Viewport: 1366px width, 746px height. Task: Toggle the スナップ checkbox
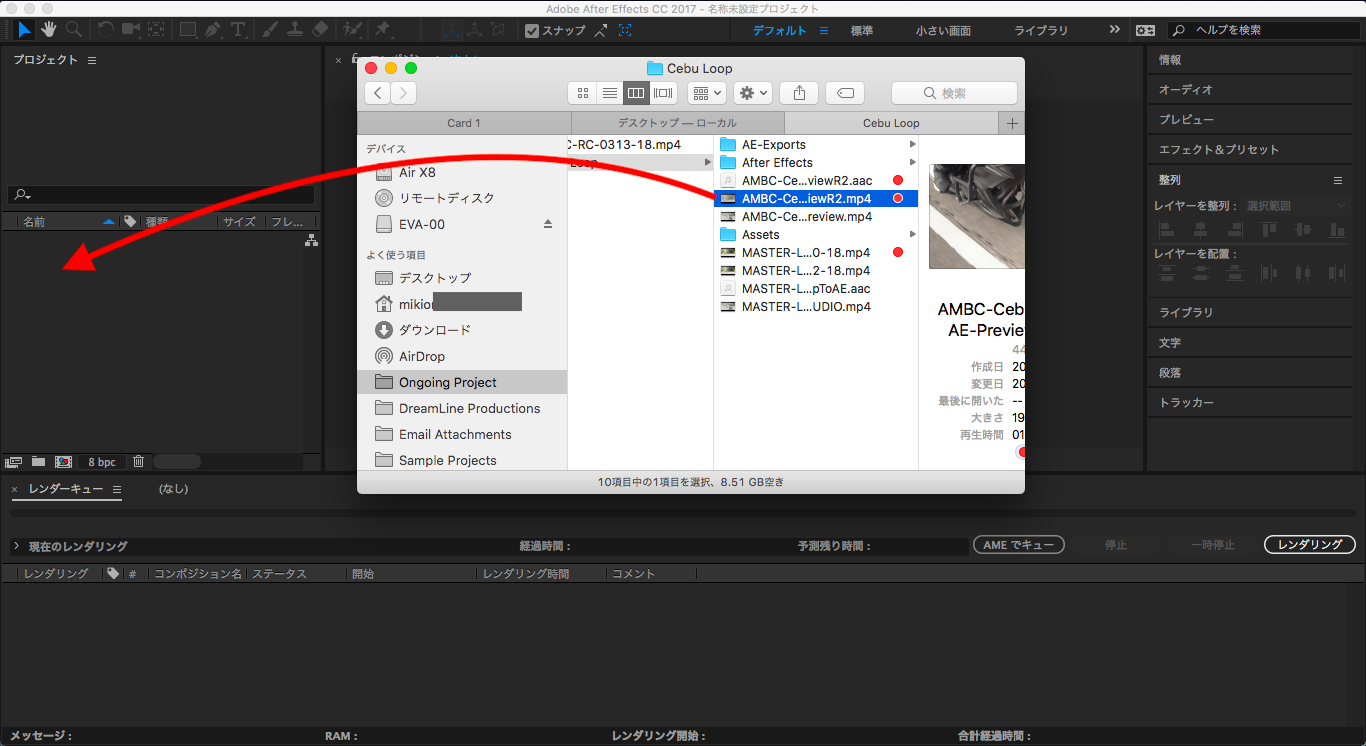(532, 30)
